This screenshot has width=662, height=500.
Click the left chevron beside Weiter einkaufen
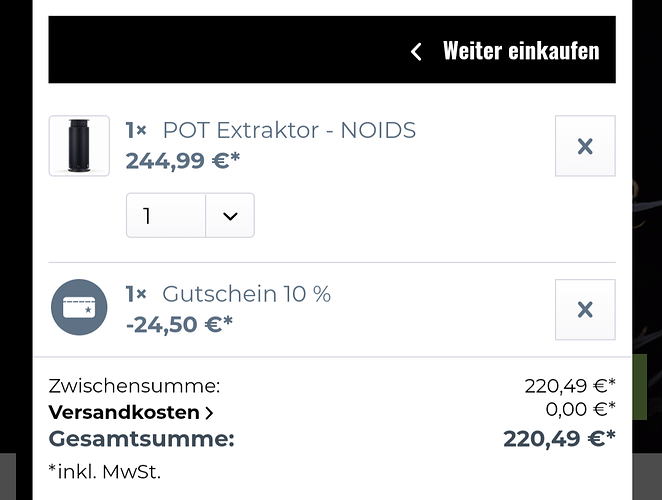click(417, 51)
